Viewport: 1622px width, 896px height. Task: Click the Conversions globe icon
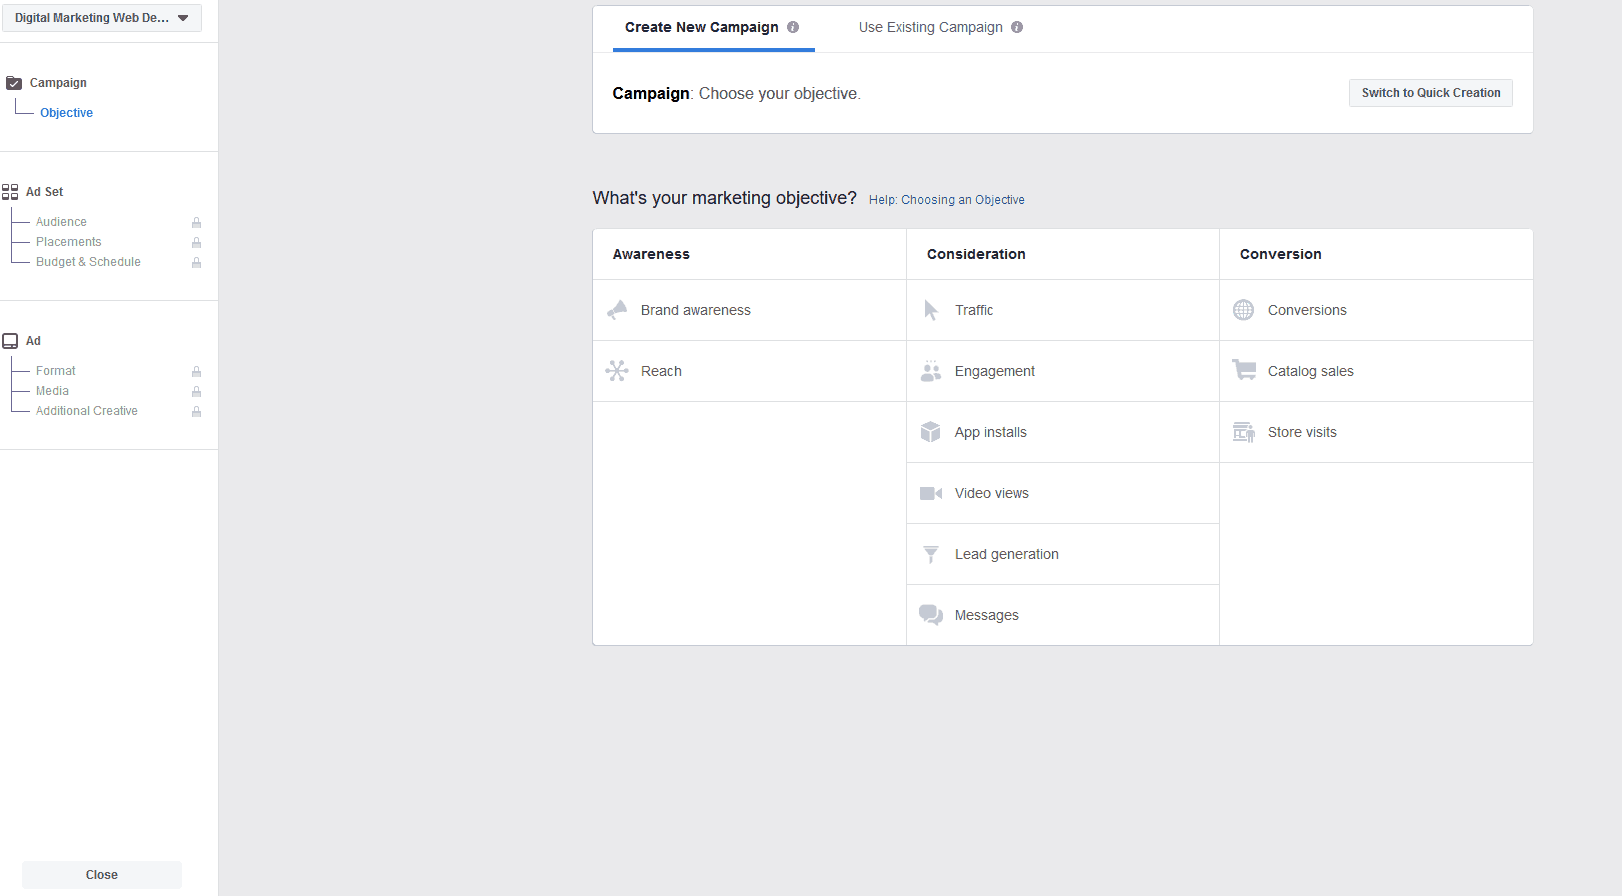(1244, 310)
